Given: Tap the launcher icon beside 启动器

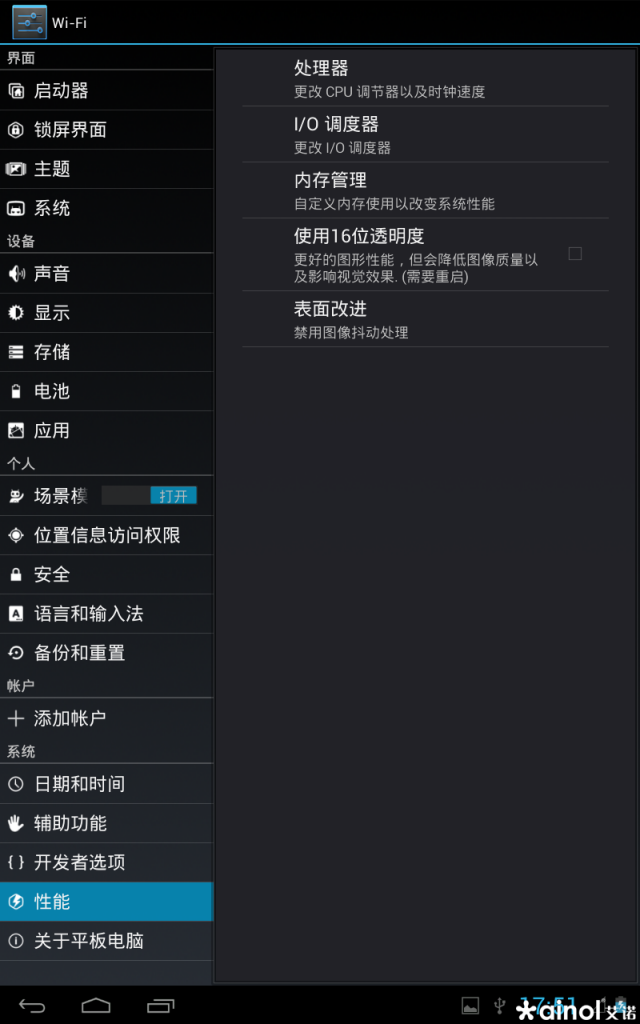Looking at the screenshot, I should click(x=16, y=91).
